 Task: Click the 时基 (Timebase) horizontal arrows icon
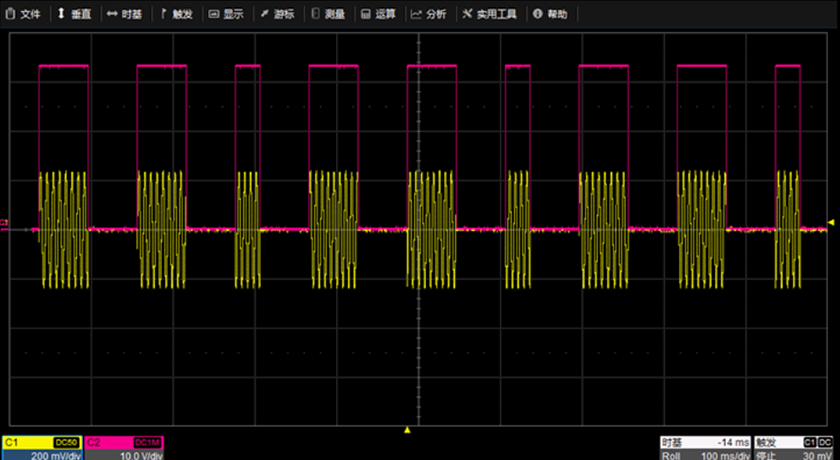coord(111,15)
